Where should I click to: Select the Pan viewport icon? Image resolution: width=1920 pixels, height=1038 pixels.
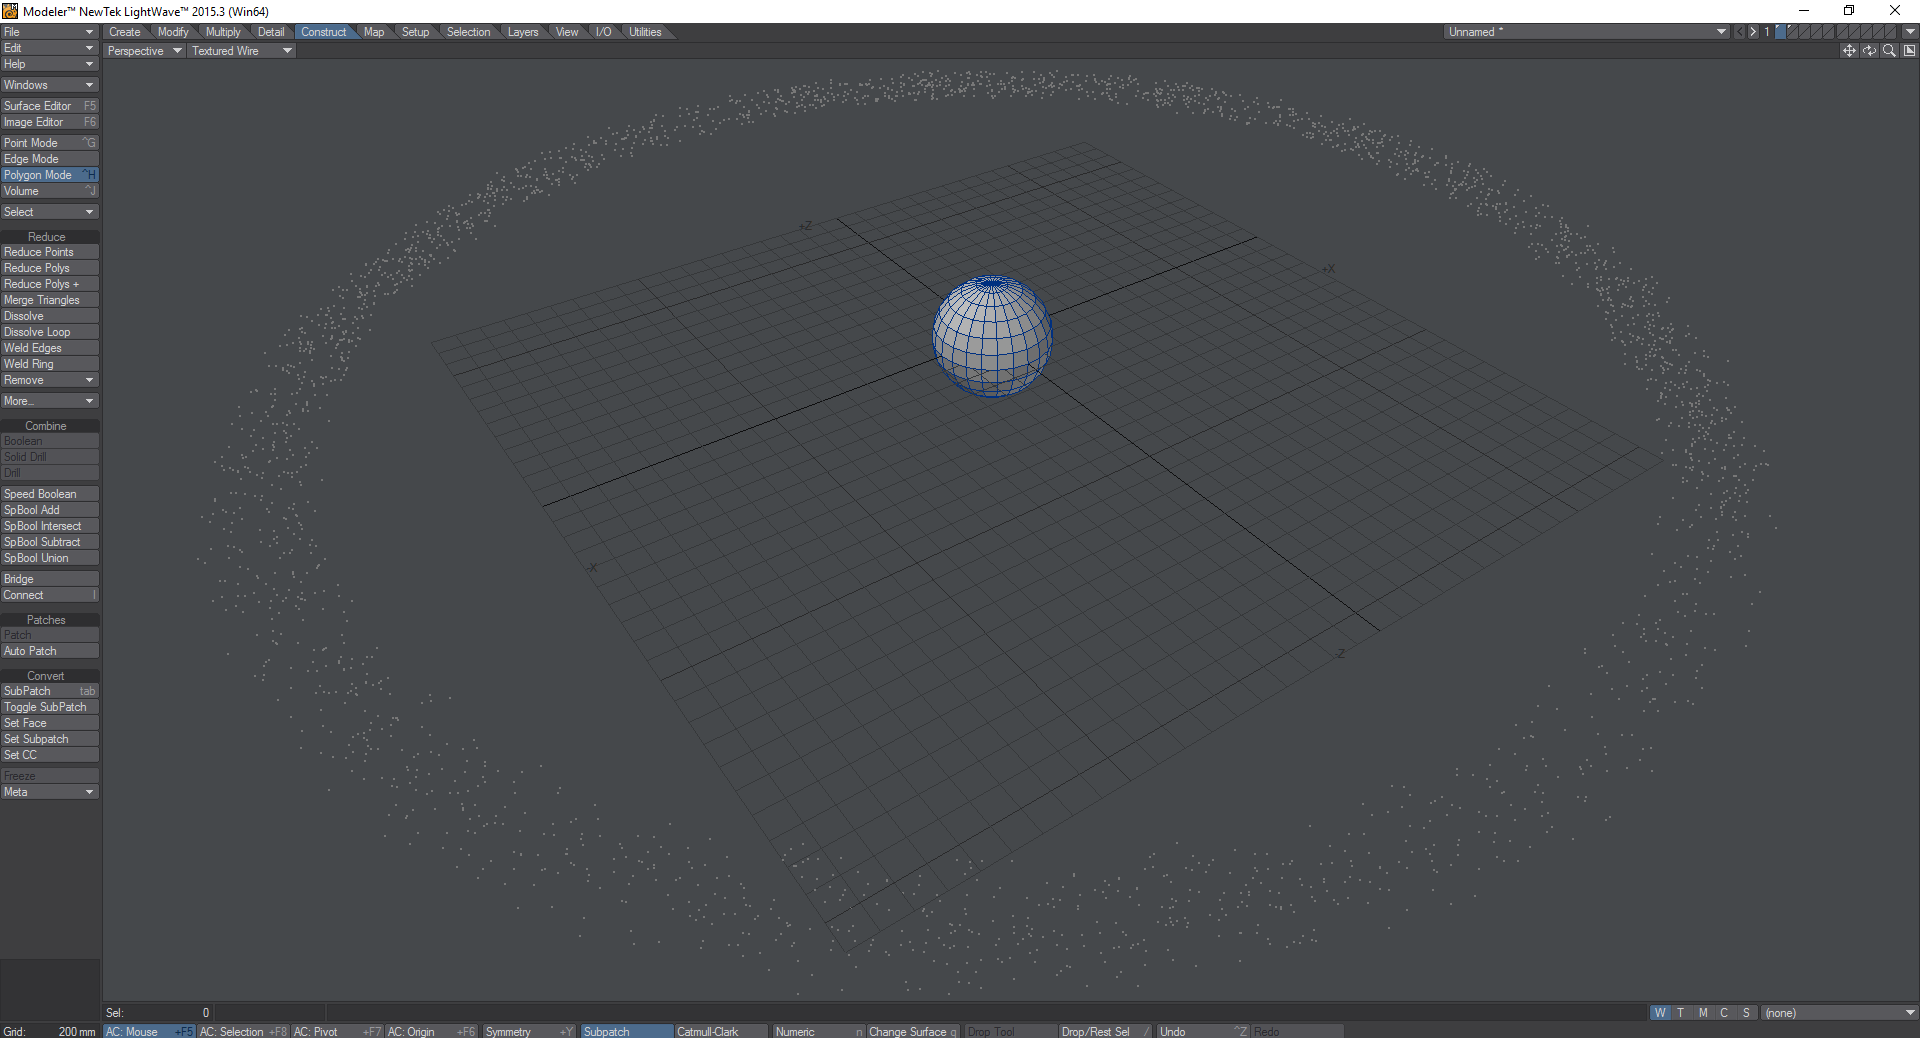[x=1848, y=50]
